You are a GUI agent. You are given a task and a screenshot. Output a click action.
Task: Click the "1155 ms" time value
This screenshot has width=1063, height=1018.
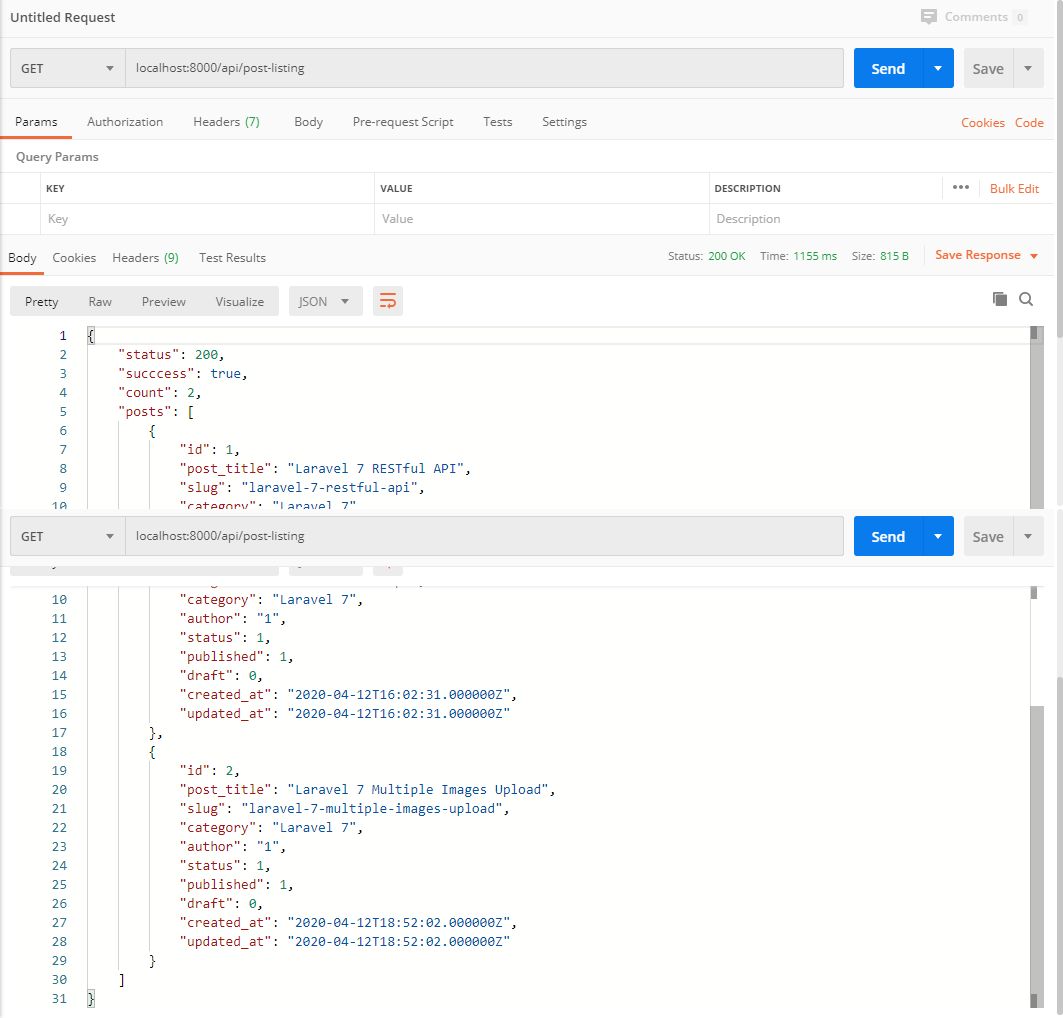815,256
